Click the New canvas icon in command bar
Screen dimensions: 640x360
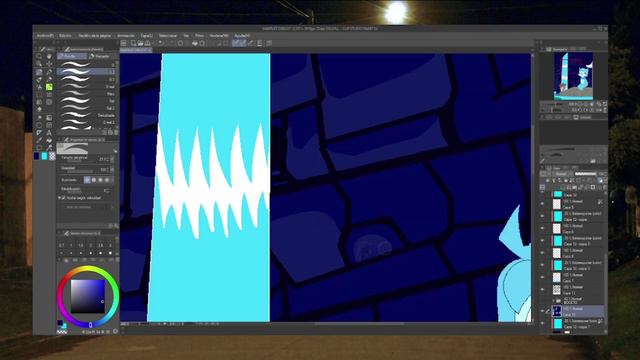pos(133,43)
